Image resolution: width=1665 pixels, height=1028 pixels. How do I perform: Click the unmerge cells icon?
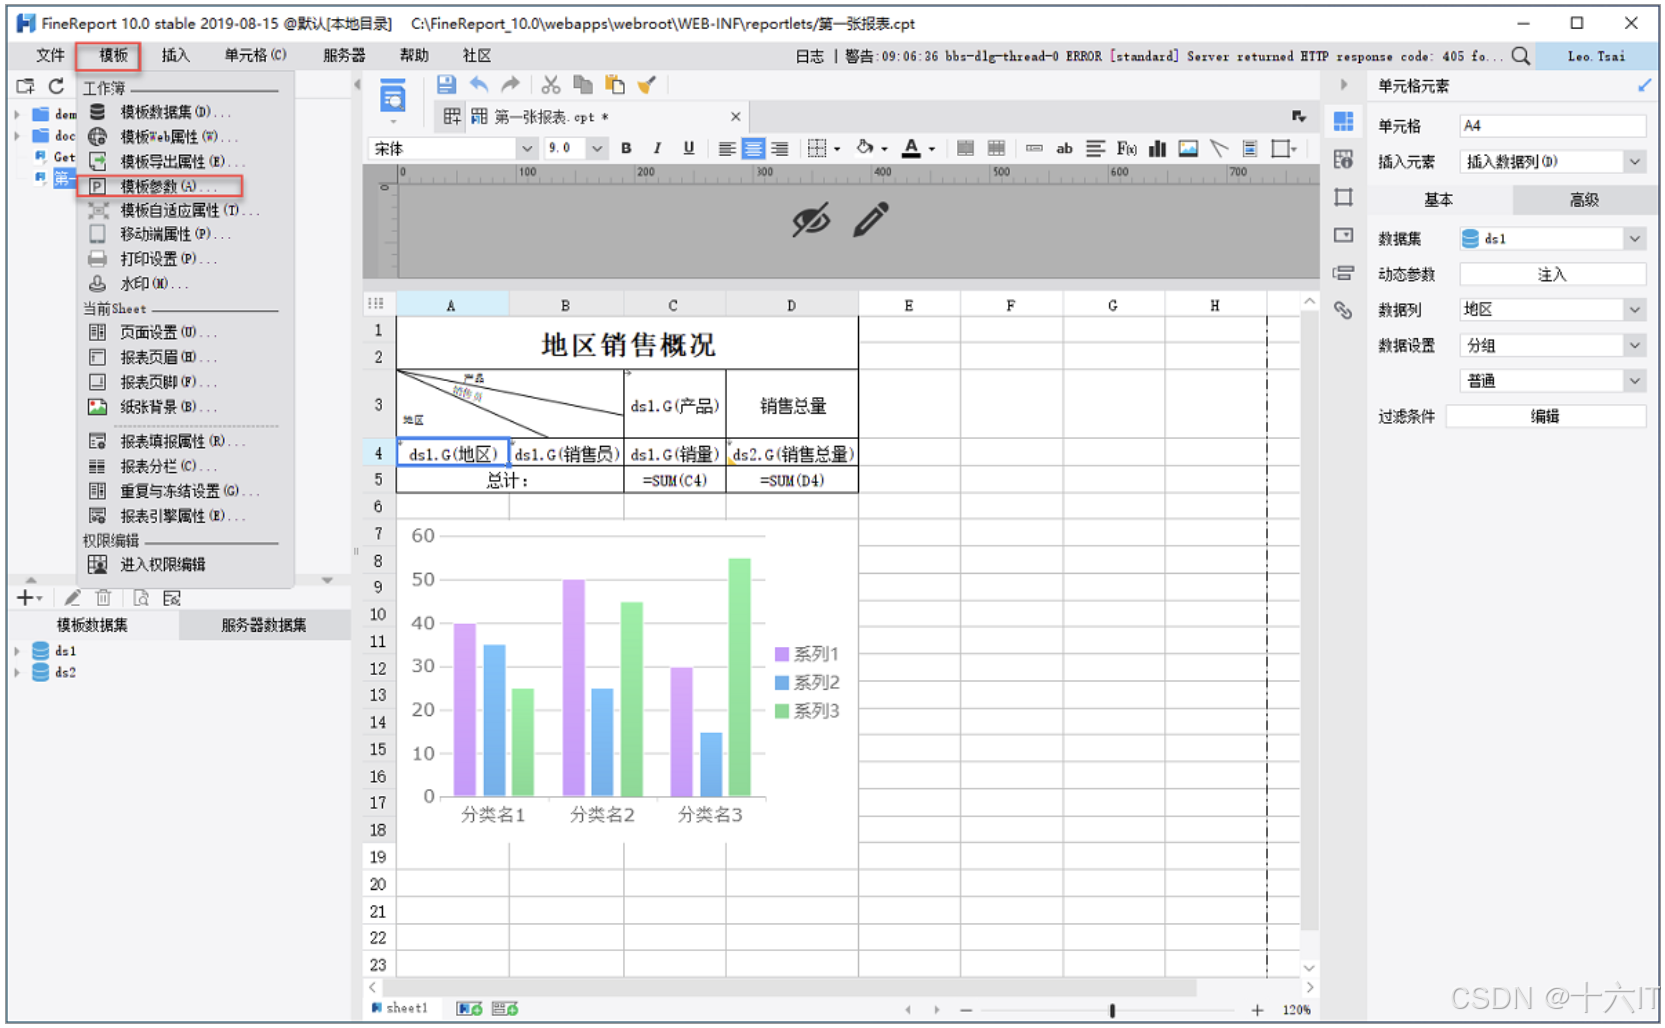click(996, 149)
